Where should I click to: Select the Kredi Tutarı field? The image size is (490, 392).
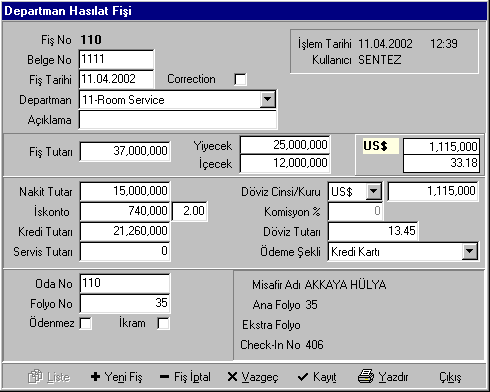[x=125, y=231]
